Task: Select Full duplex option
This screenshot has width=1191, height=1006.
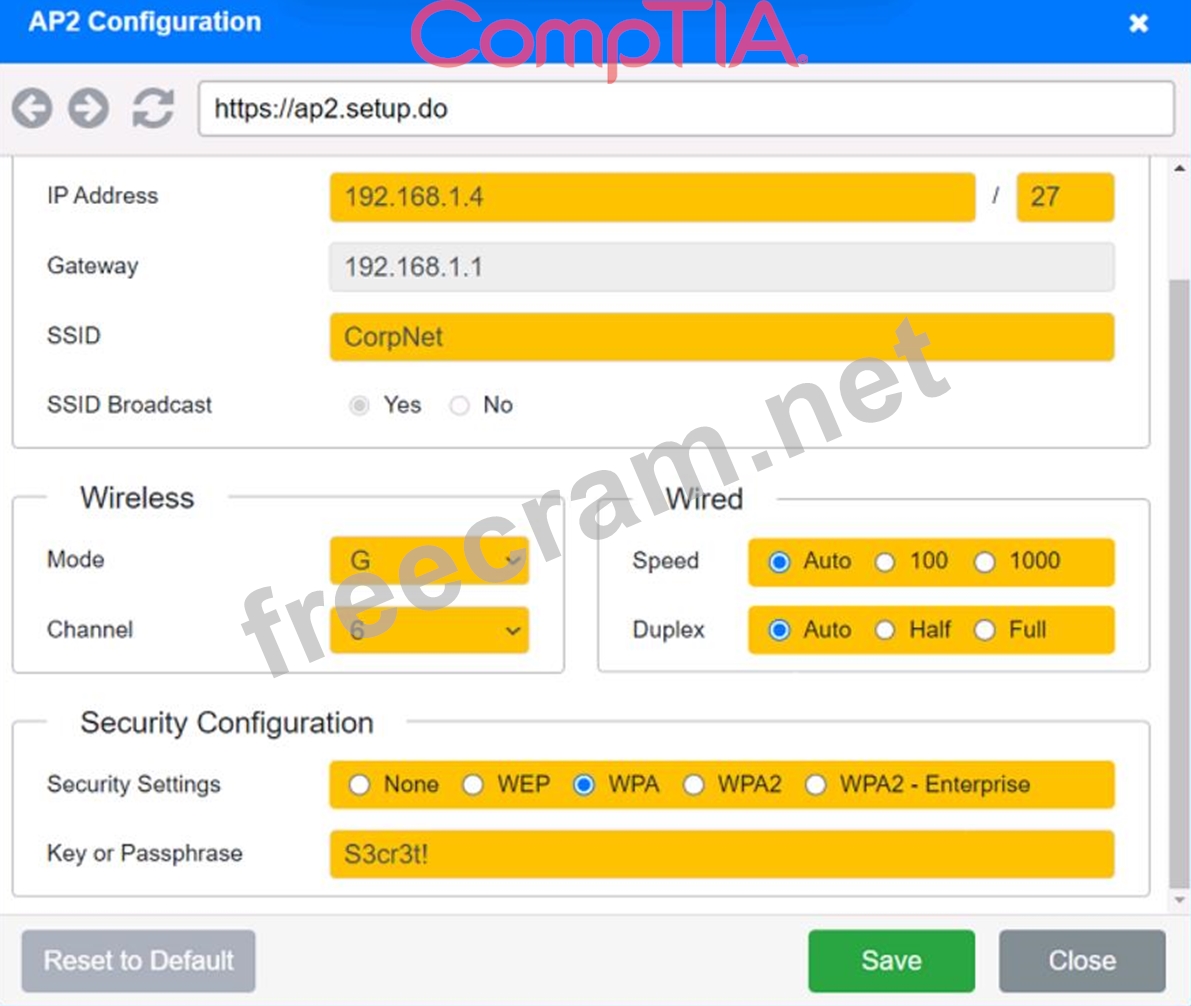Action: [985, 630]
